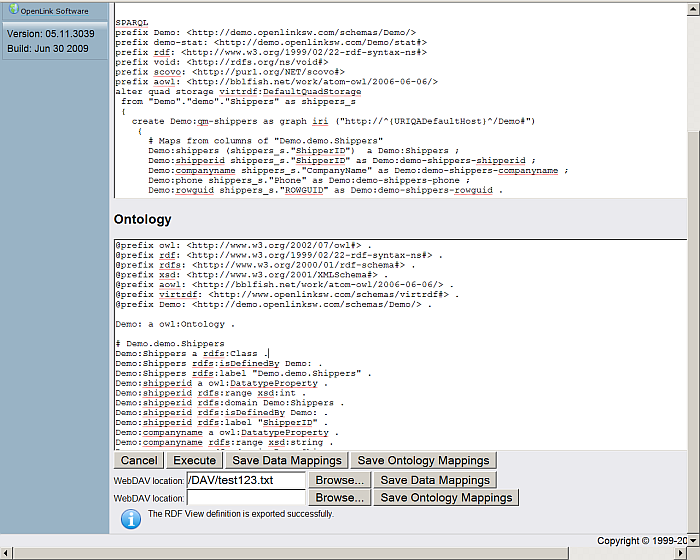Click the Ontology section heading

tap(142, 219)
